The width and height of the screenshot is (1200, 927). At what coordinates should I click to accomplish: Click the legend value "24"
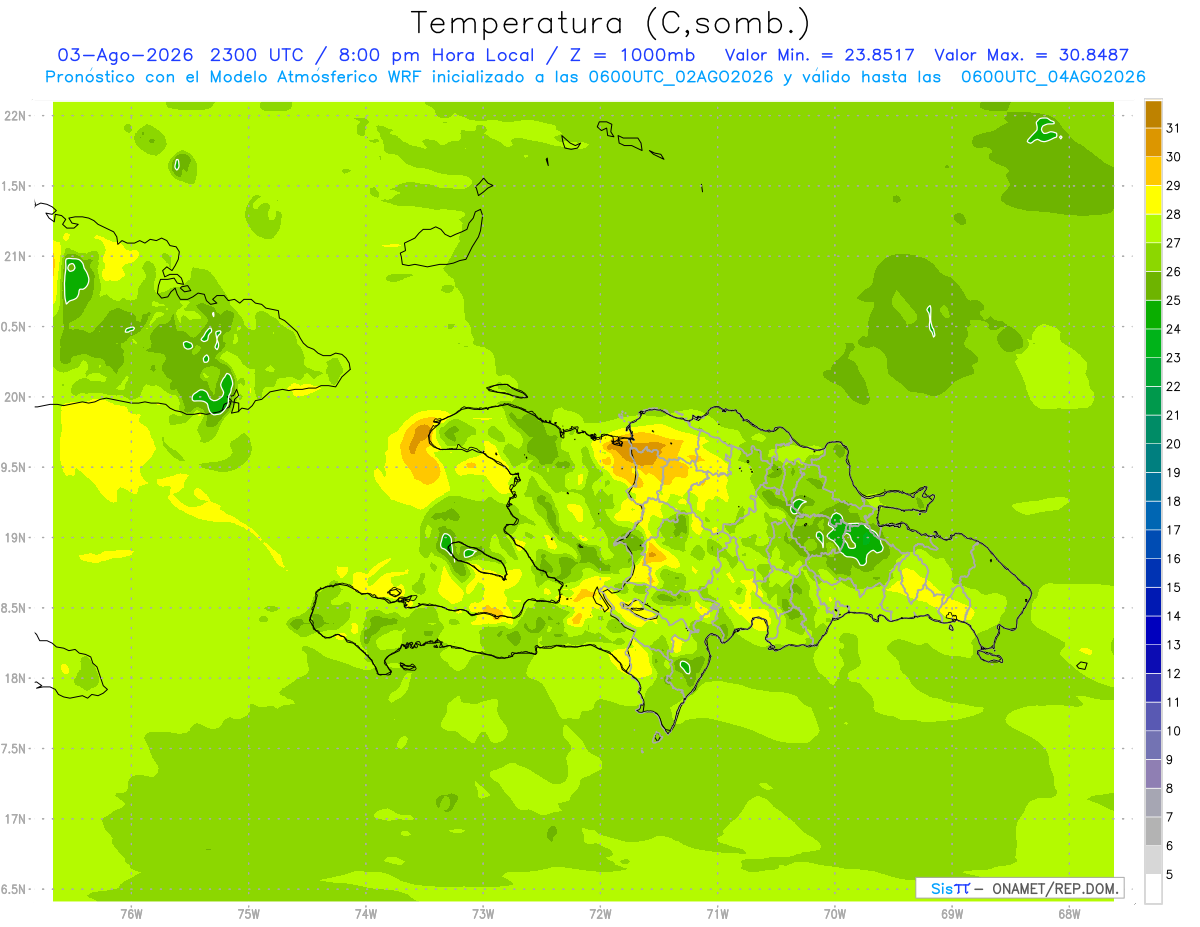1174,329
